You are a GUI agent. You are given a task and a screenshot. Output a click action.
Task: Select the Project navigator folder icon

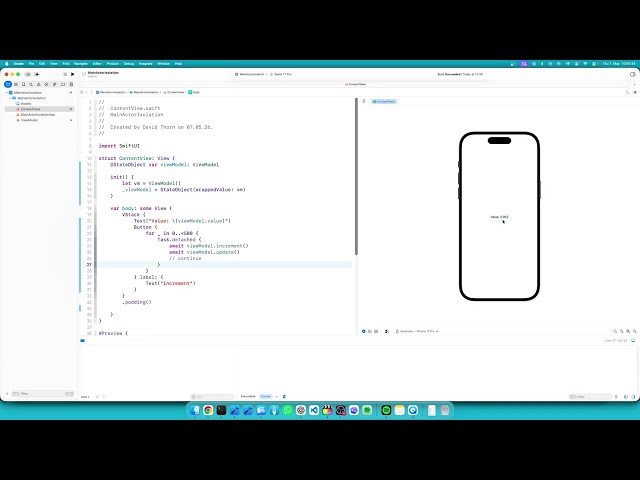click(8, 84)
